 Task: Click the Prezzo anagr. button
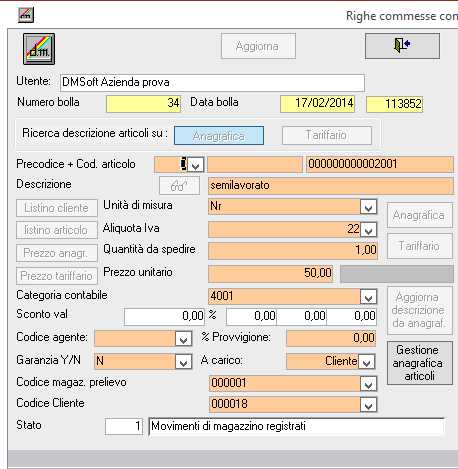tap(57, 253)
